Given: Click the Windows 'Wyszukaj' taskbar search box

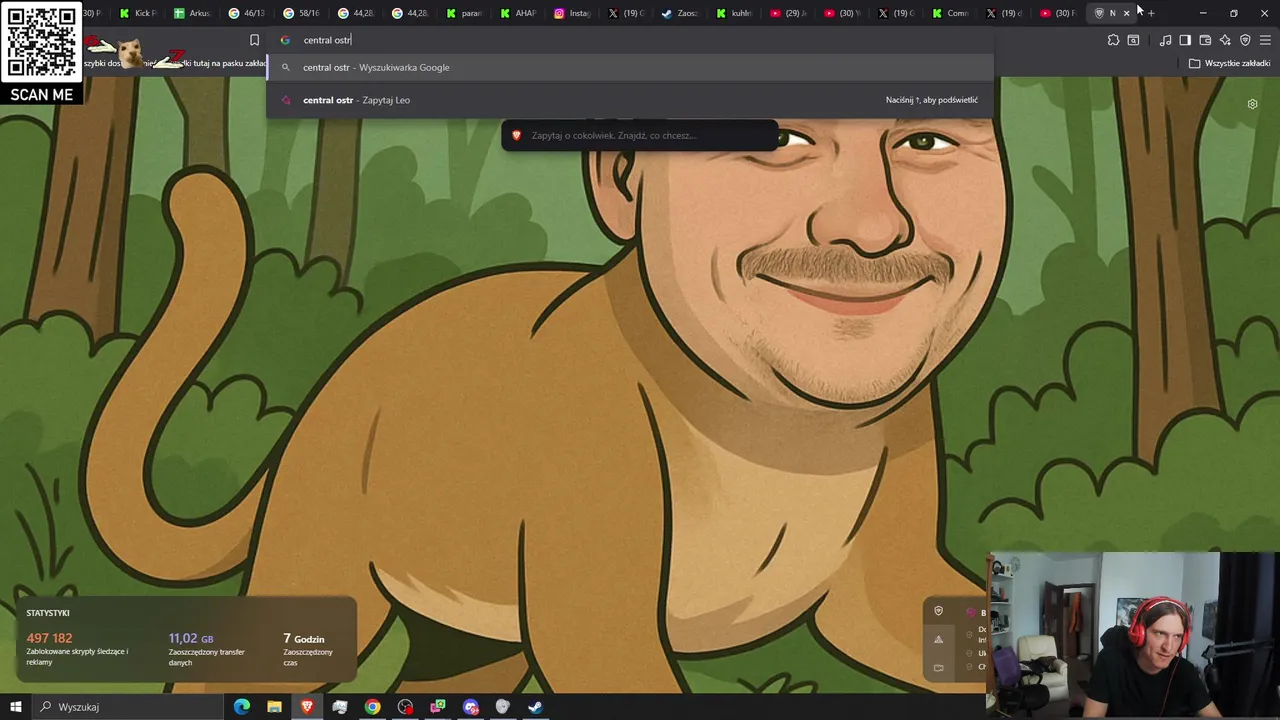Looking at the screenshot, I should (129, 707).
